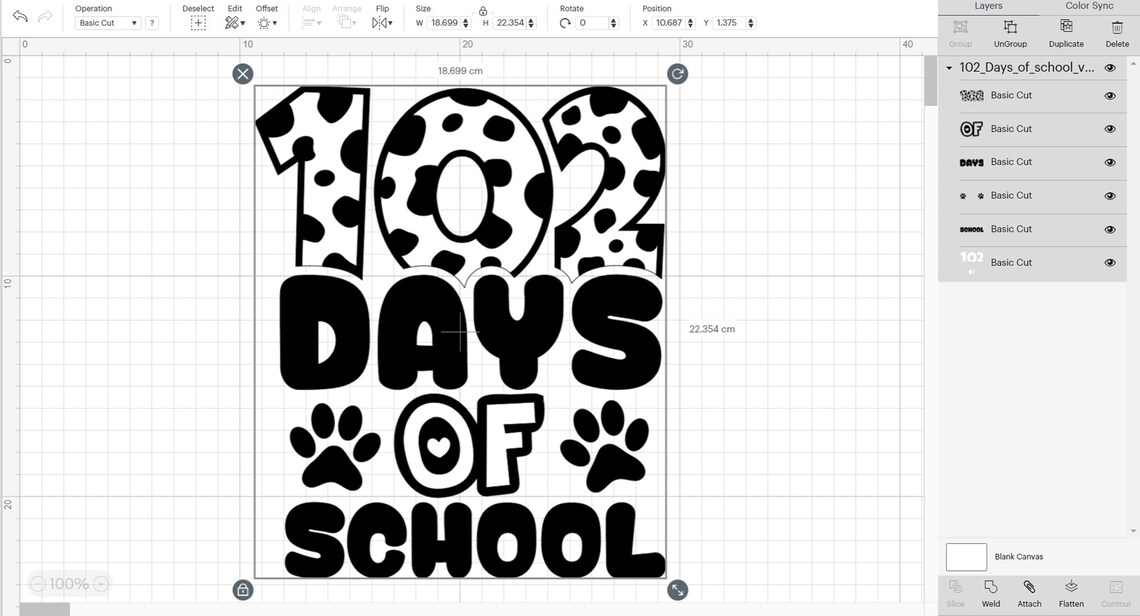
Task: Collapse the 102_Days_of_school group
Action: 947,67
